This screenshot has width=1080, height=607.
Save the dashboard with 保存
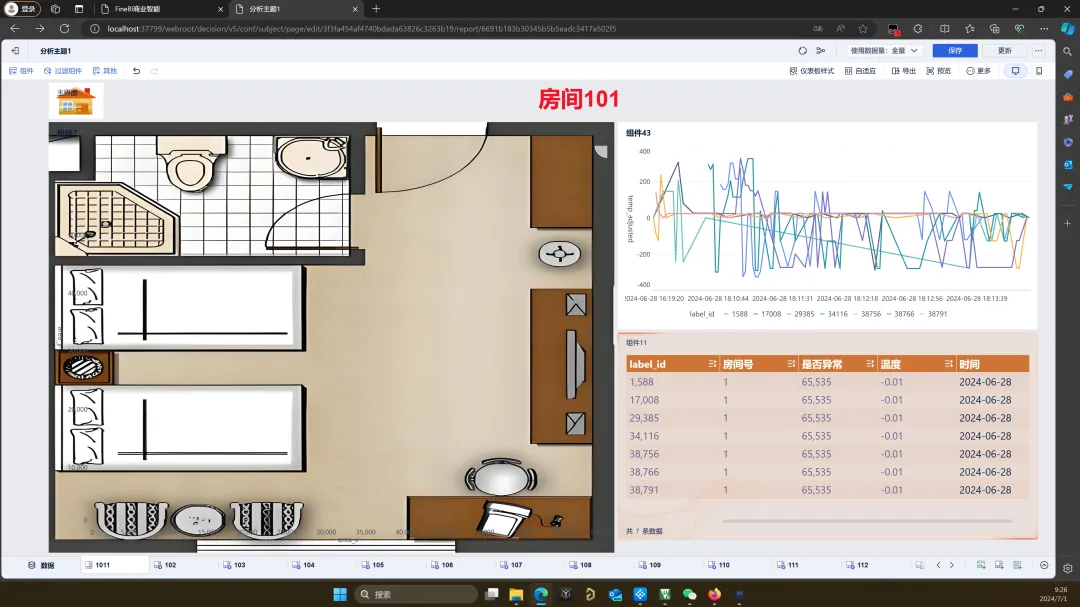pyautogui.click(x=955, y=51)
